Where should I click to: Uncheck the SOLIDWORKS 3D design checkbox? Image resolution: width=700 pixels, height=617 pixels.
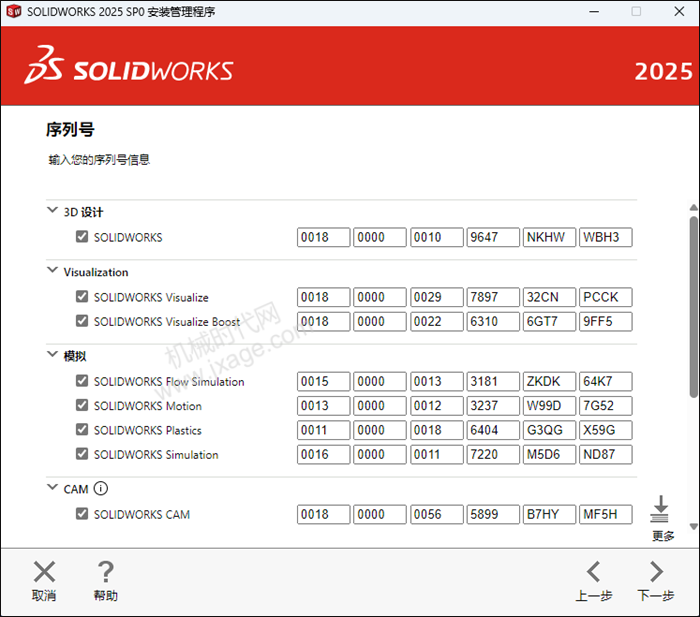coord(82,237)
